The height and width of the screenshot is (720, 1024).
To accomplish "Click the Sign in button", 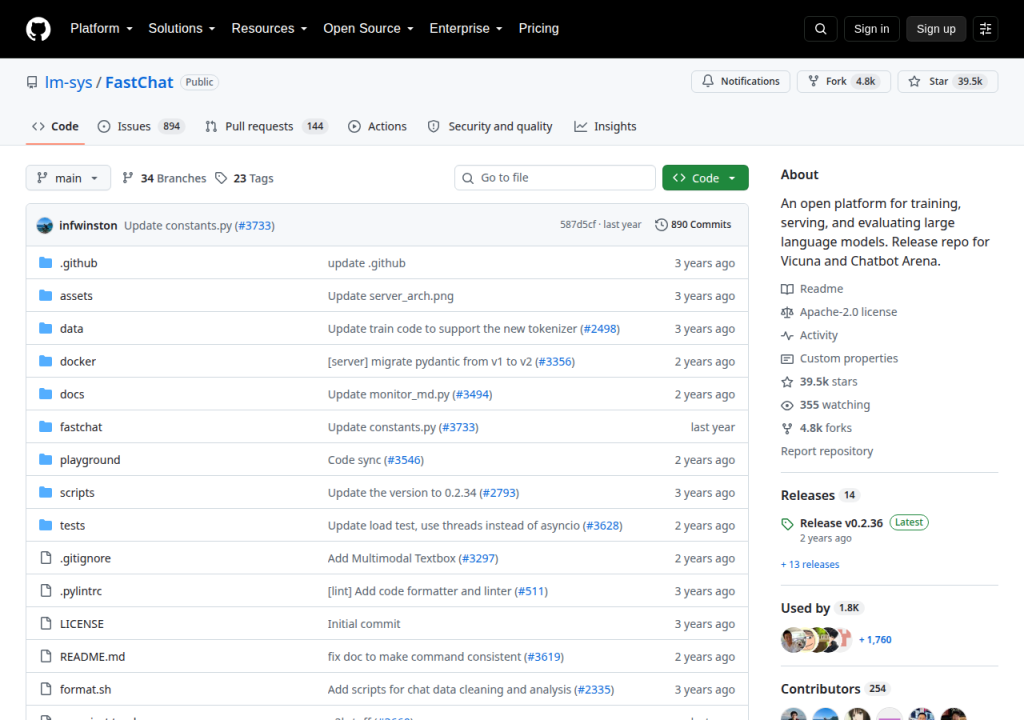I will 871,29.
